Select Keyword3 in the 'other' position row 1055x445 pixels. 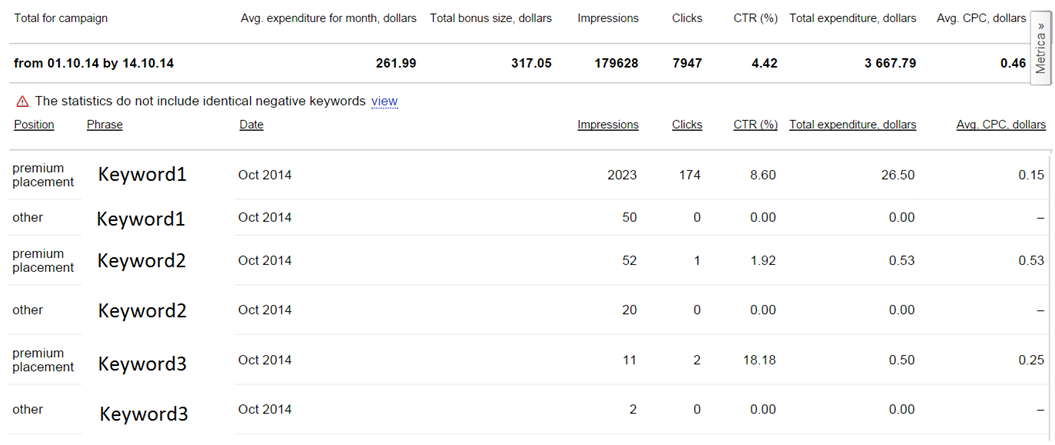[x=143, y=413]
